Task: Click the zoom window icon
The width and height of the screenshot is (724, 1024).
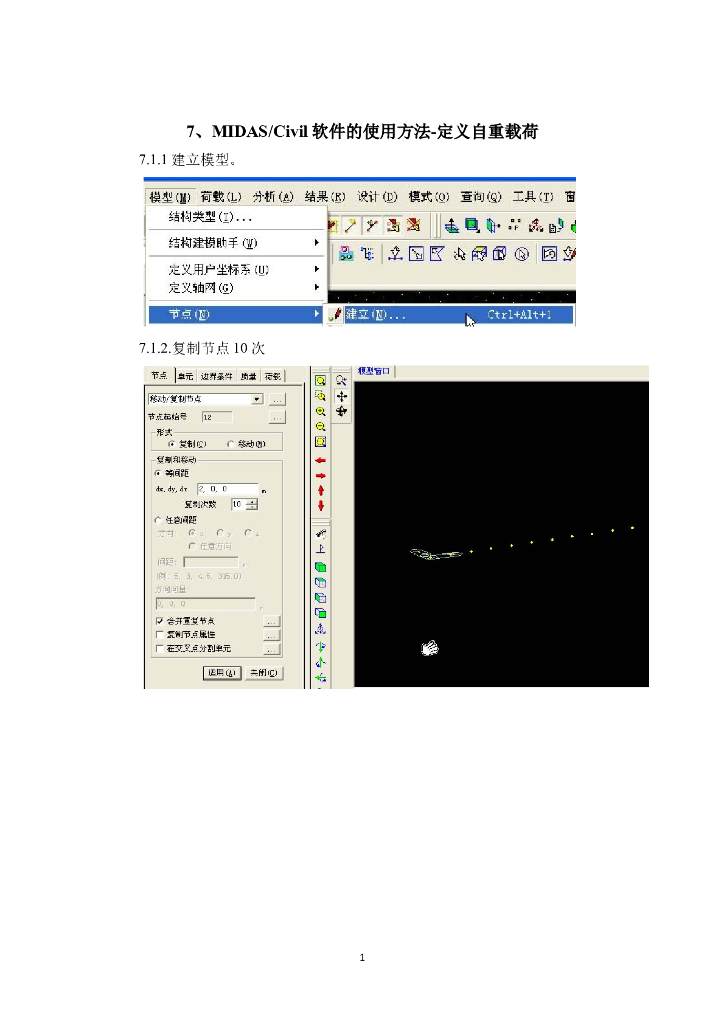Action: pos(321,396)
